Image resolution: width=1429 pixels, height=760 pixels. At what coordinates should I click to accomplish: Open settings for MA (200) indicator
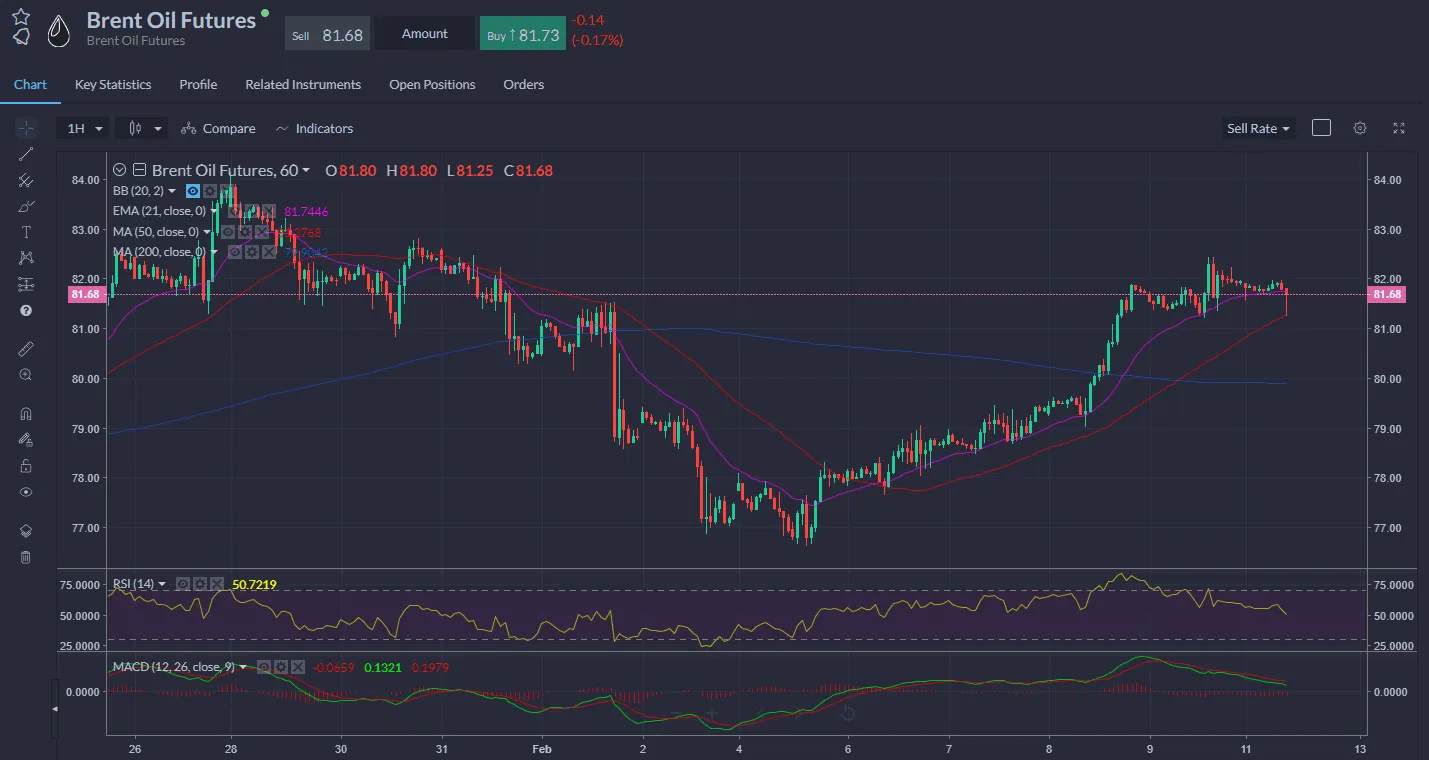[252, 252]
